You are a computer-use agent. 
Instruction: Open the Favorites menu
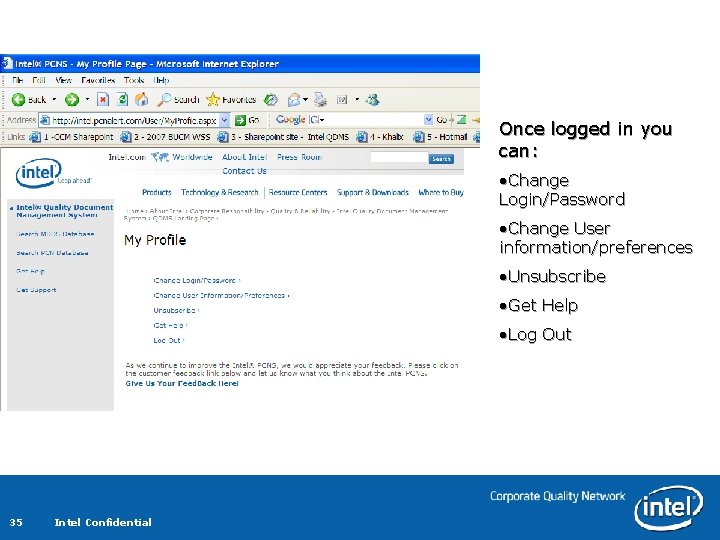(98, 80)
